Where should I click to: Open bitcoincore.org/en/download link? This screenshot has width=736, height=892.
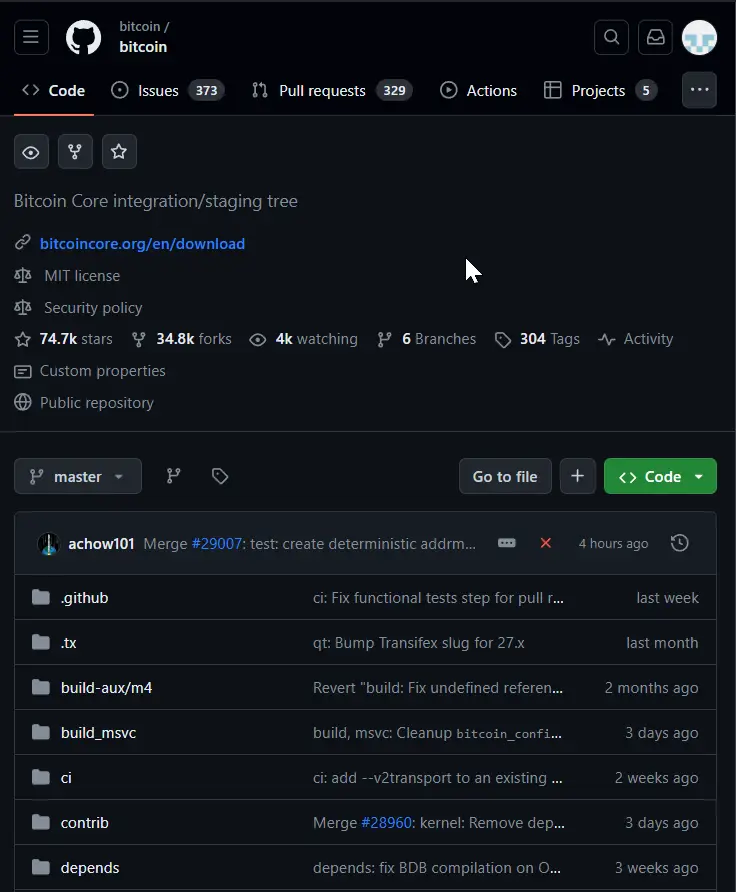142,243
